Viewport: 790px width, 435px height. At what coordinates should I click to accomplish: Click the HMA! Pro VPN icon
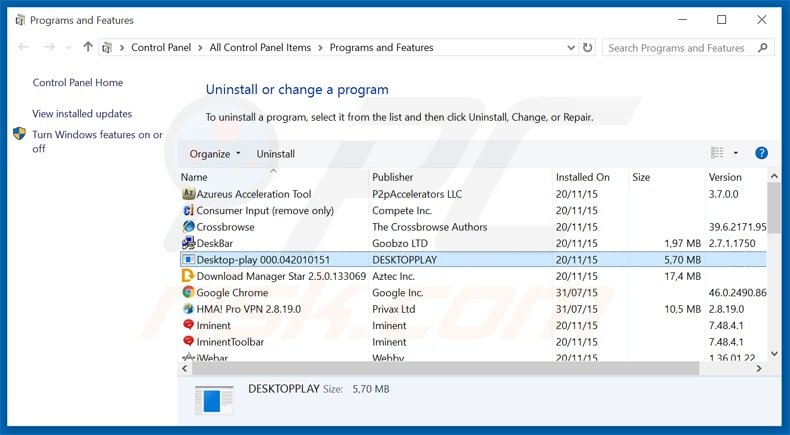(188, 308)
